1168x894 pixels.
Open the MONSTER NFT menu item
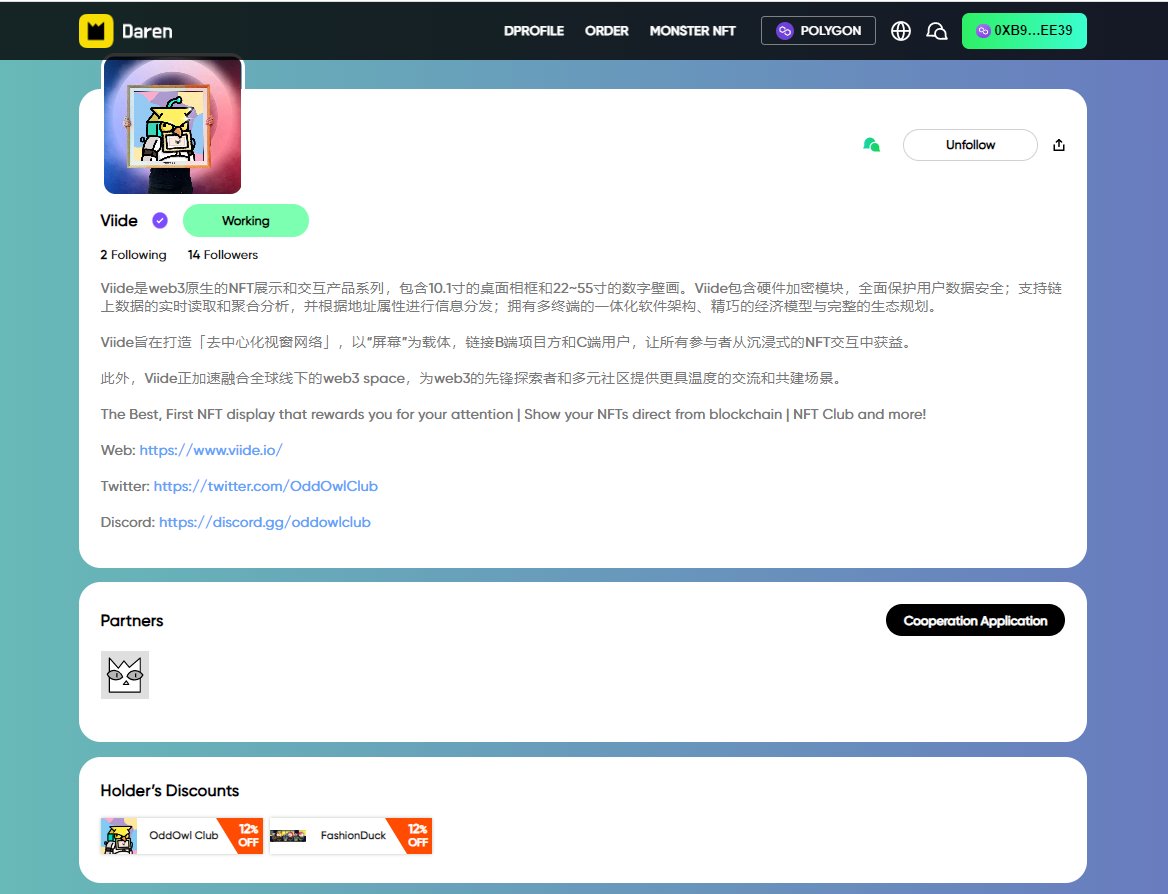click(692, 31)
